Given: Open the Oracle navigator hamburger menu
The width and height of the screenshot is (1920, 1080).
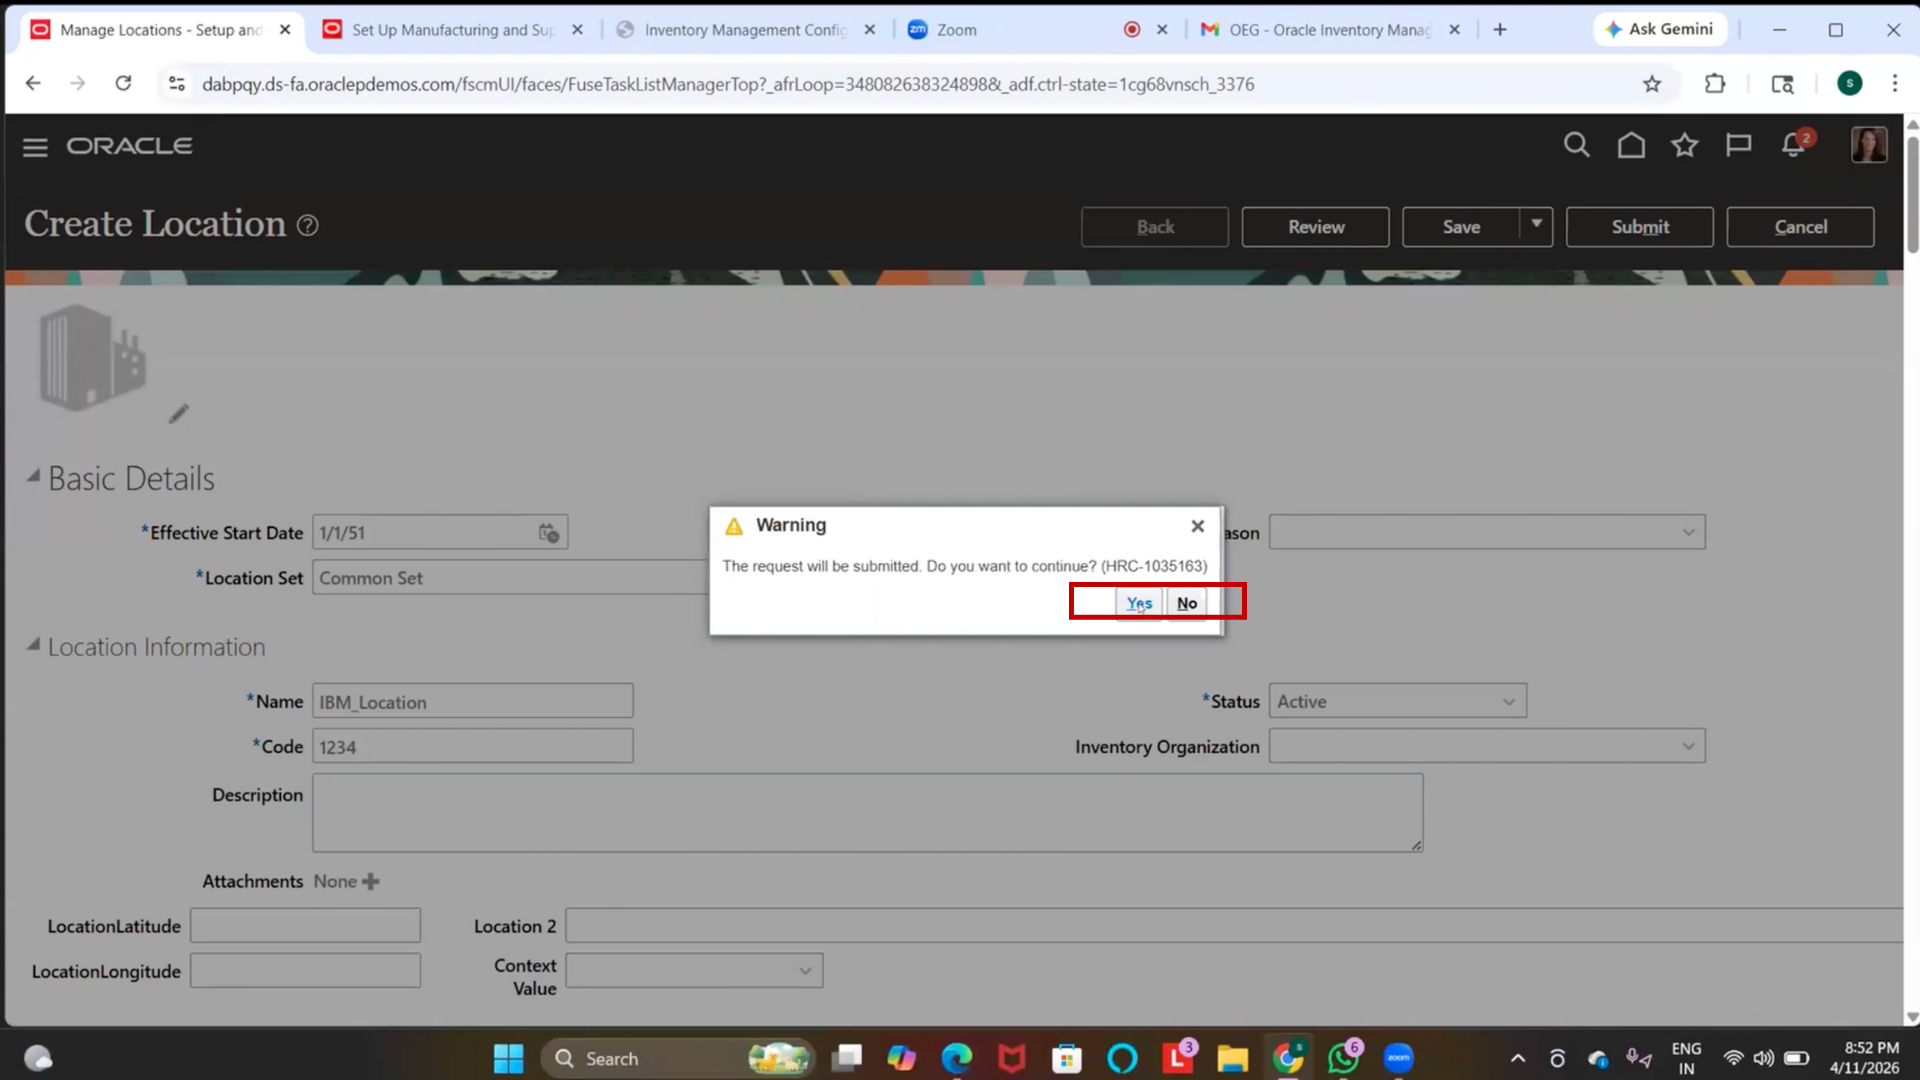Looking at the screenshot, I should (x=35, y=147).
